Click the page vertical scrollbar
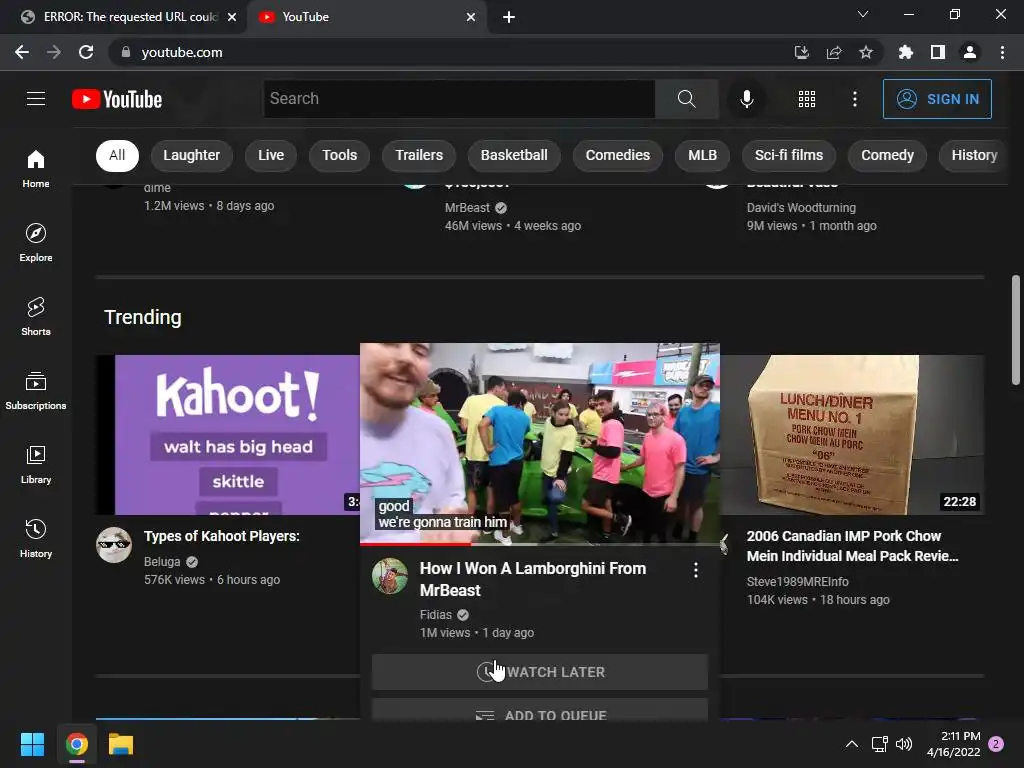This screenshot has height=768, width=1024. point(1016,330)
